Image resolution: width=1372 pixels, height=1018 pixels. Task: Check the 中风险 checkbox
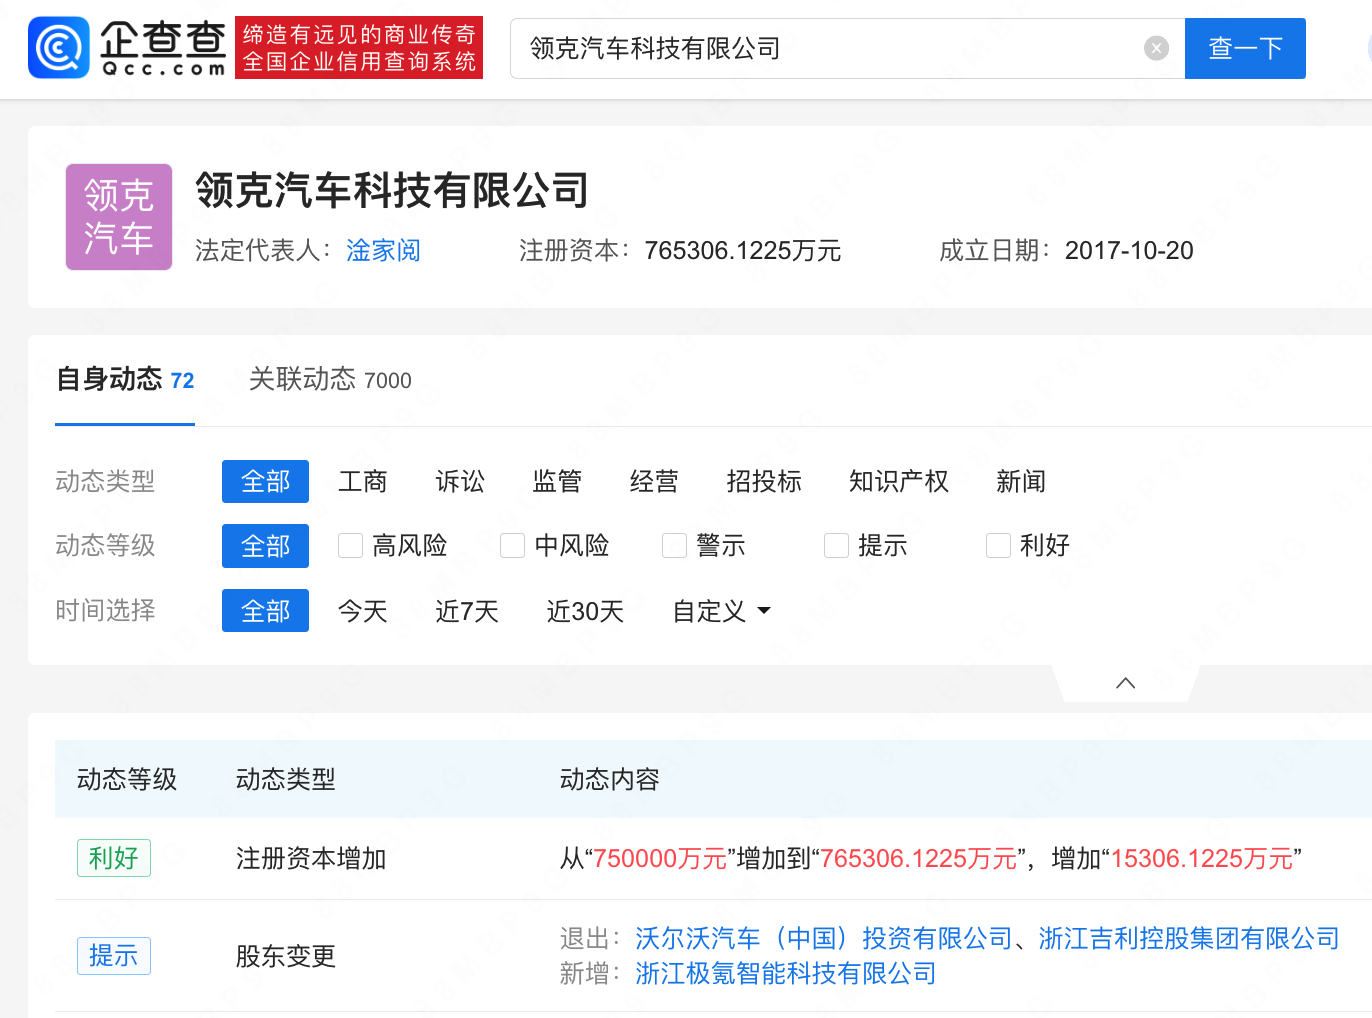coord(512,546)
